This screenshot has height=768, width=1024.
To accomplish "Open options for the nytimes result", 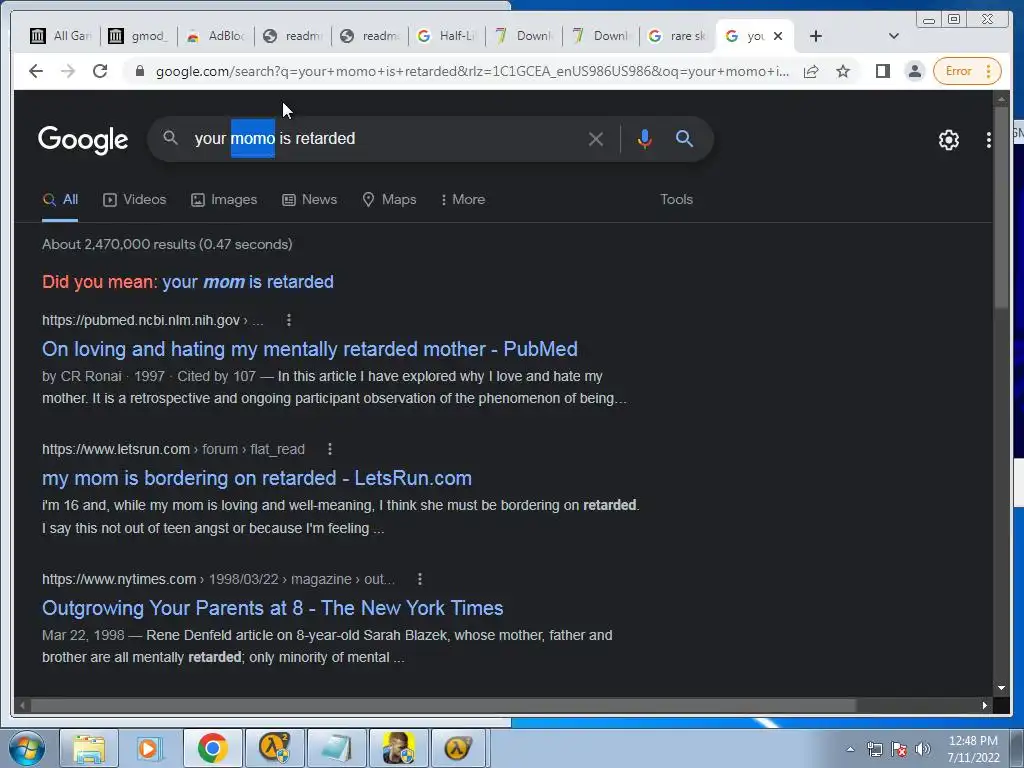I will pos(420,579).
